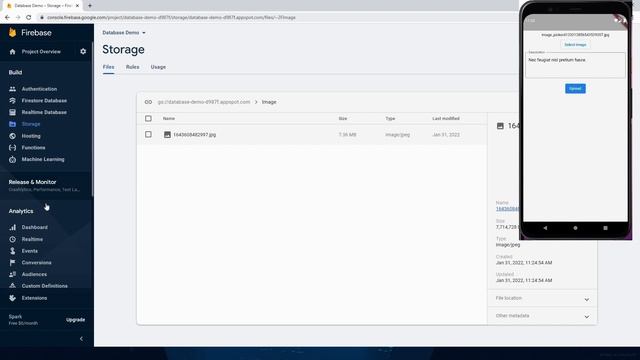Go back in browser history
The width and height of the screenshot is (640, 360).
point(7,18)
